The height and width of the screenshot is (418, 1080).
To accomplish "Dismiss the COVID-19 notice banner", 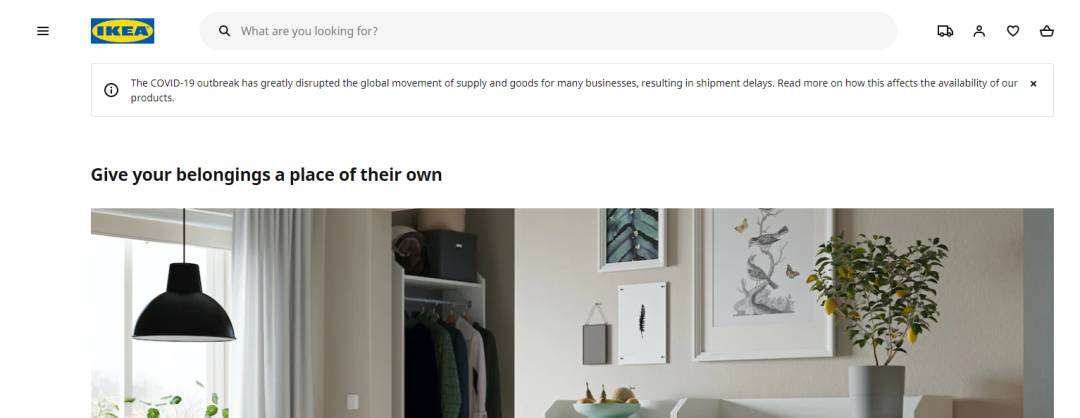I will (x=1033, y=83).
